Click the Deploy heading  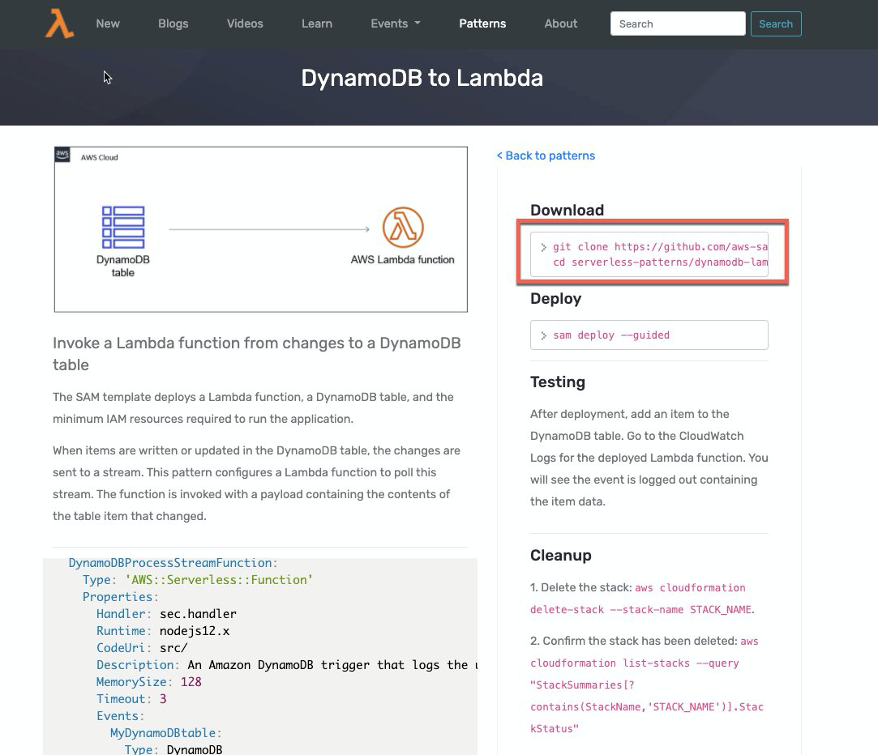pos(556,299)
